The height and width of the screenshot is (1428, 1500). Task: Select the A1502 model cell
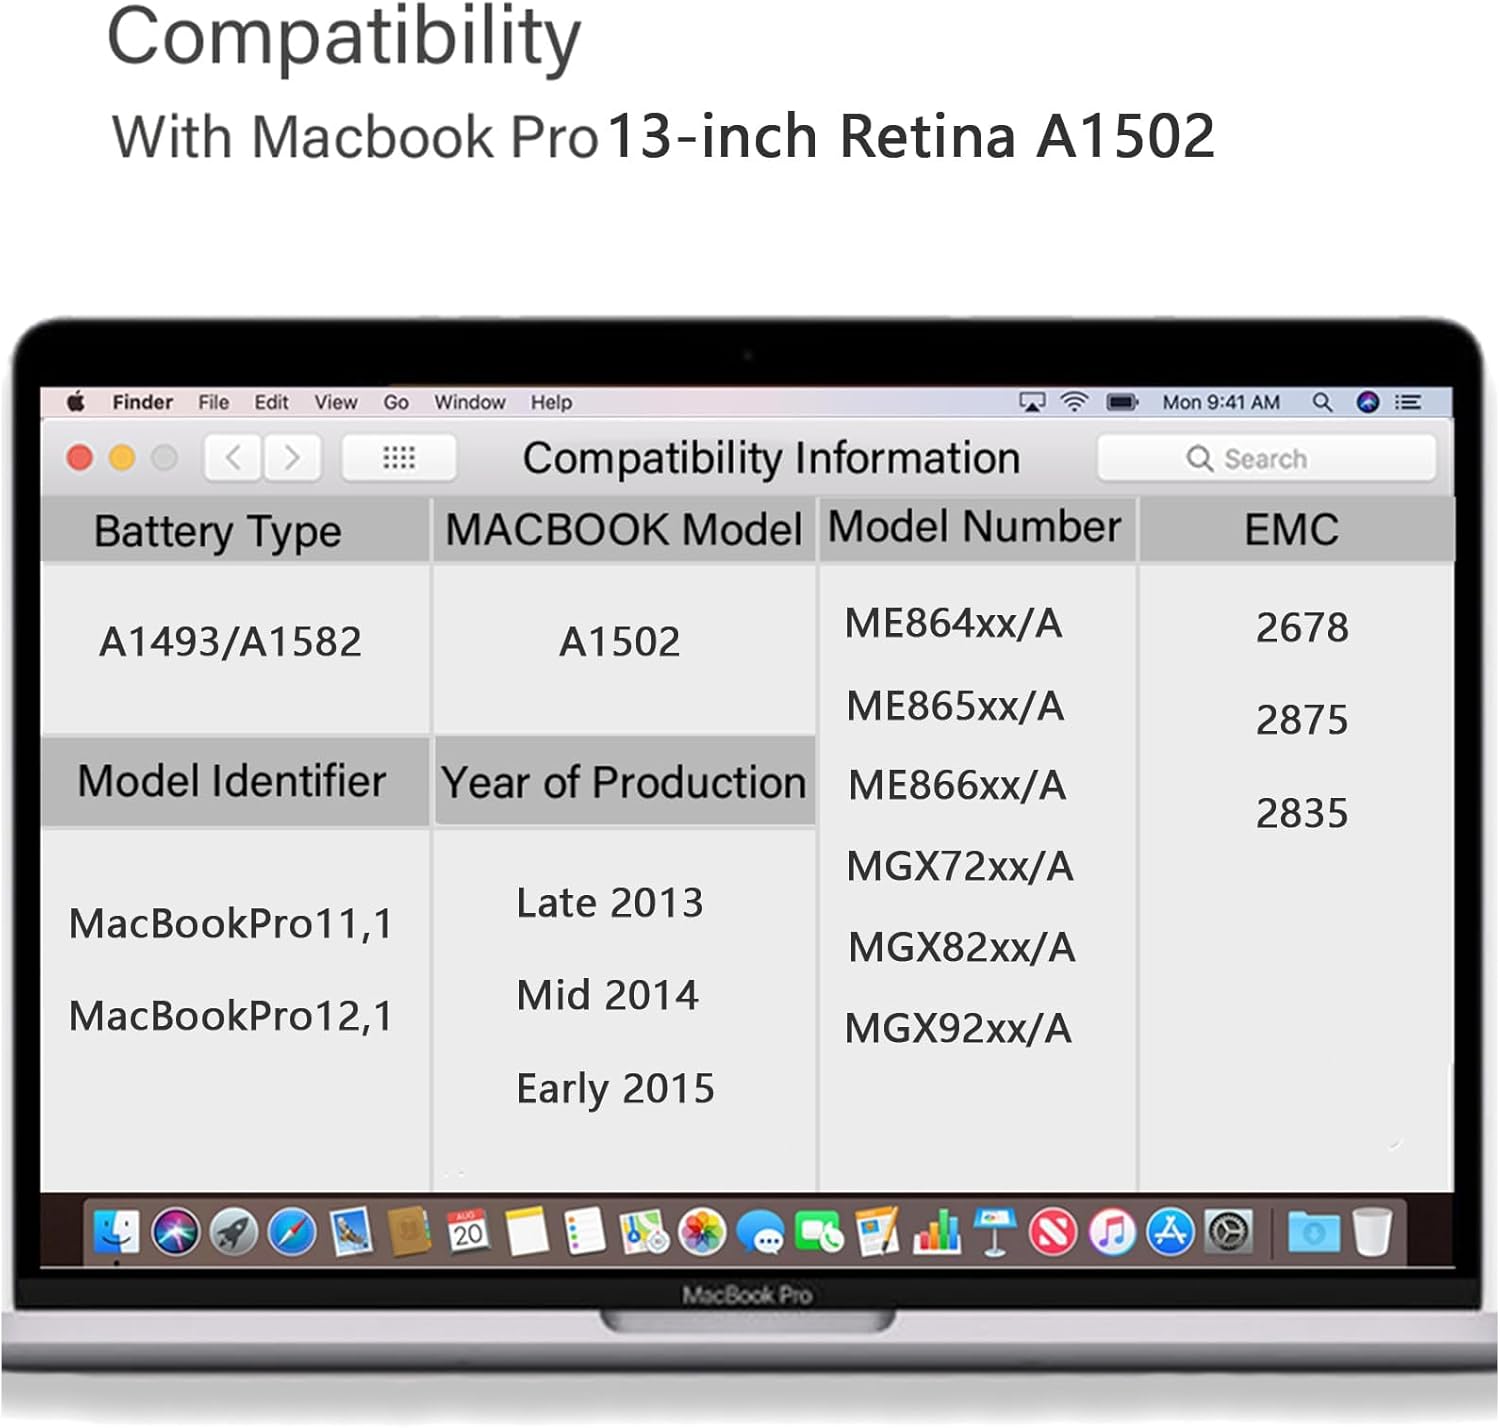coord(620,642)
